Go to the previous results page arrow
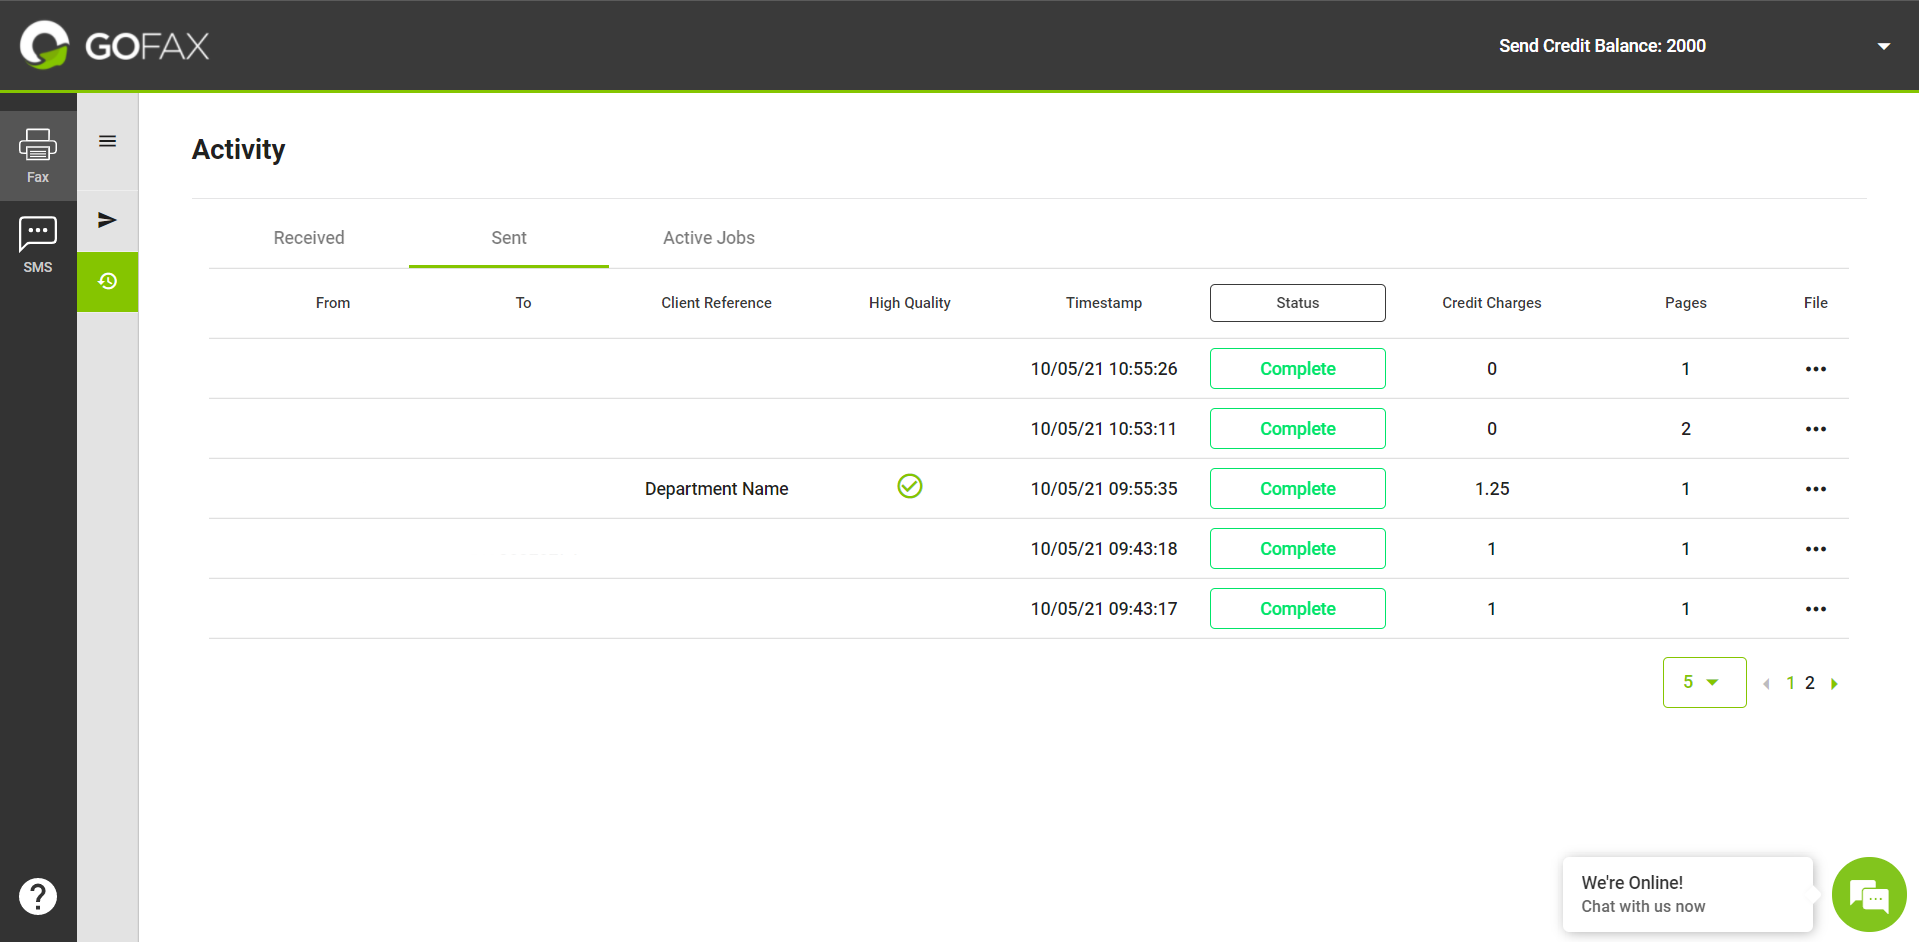Screen dimensions: 1919x942 click(x=1766, y=684)
